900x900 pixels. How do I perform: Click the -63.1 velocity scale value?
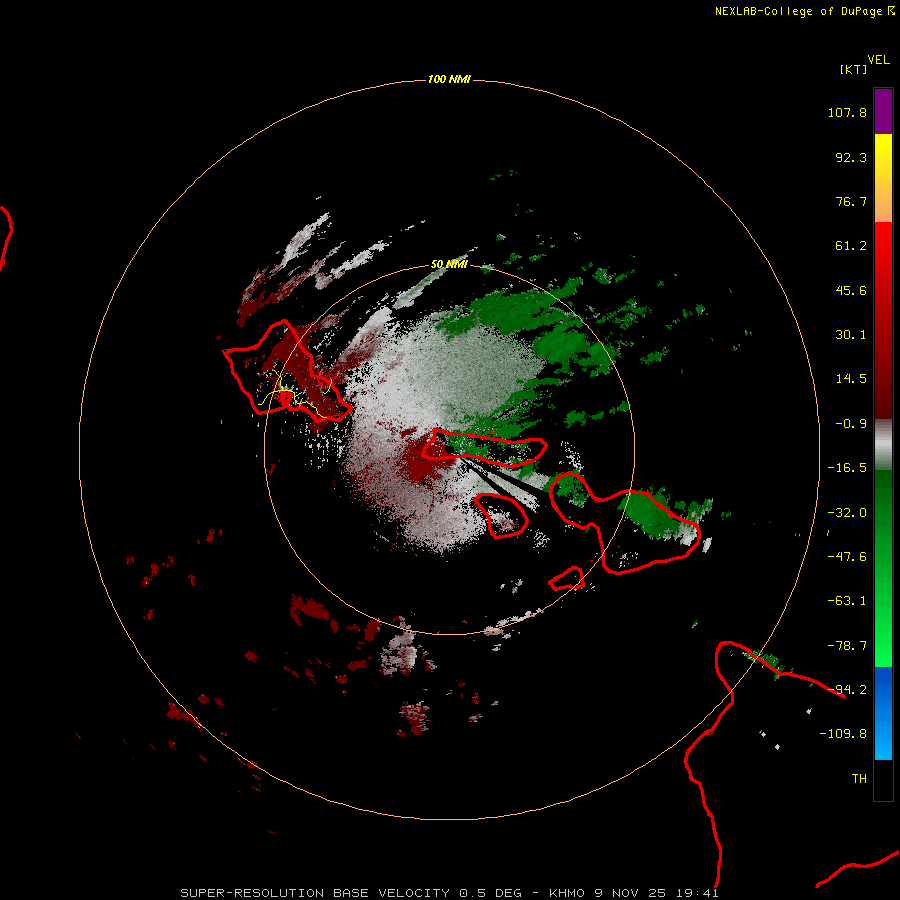point(847,601)
